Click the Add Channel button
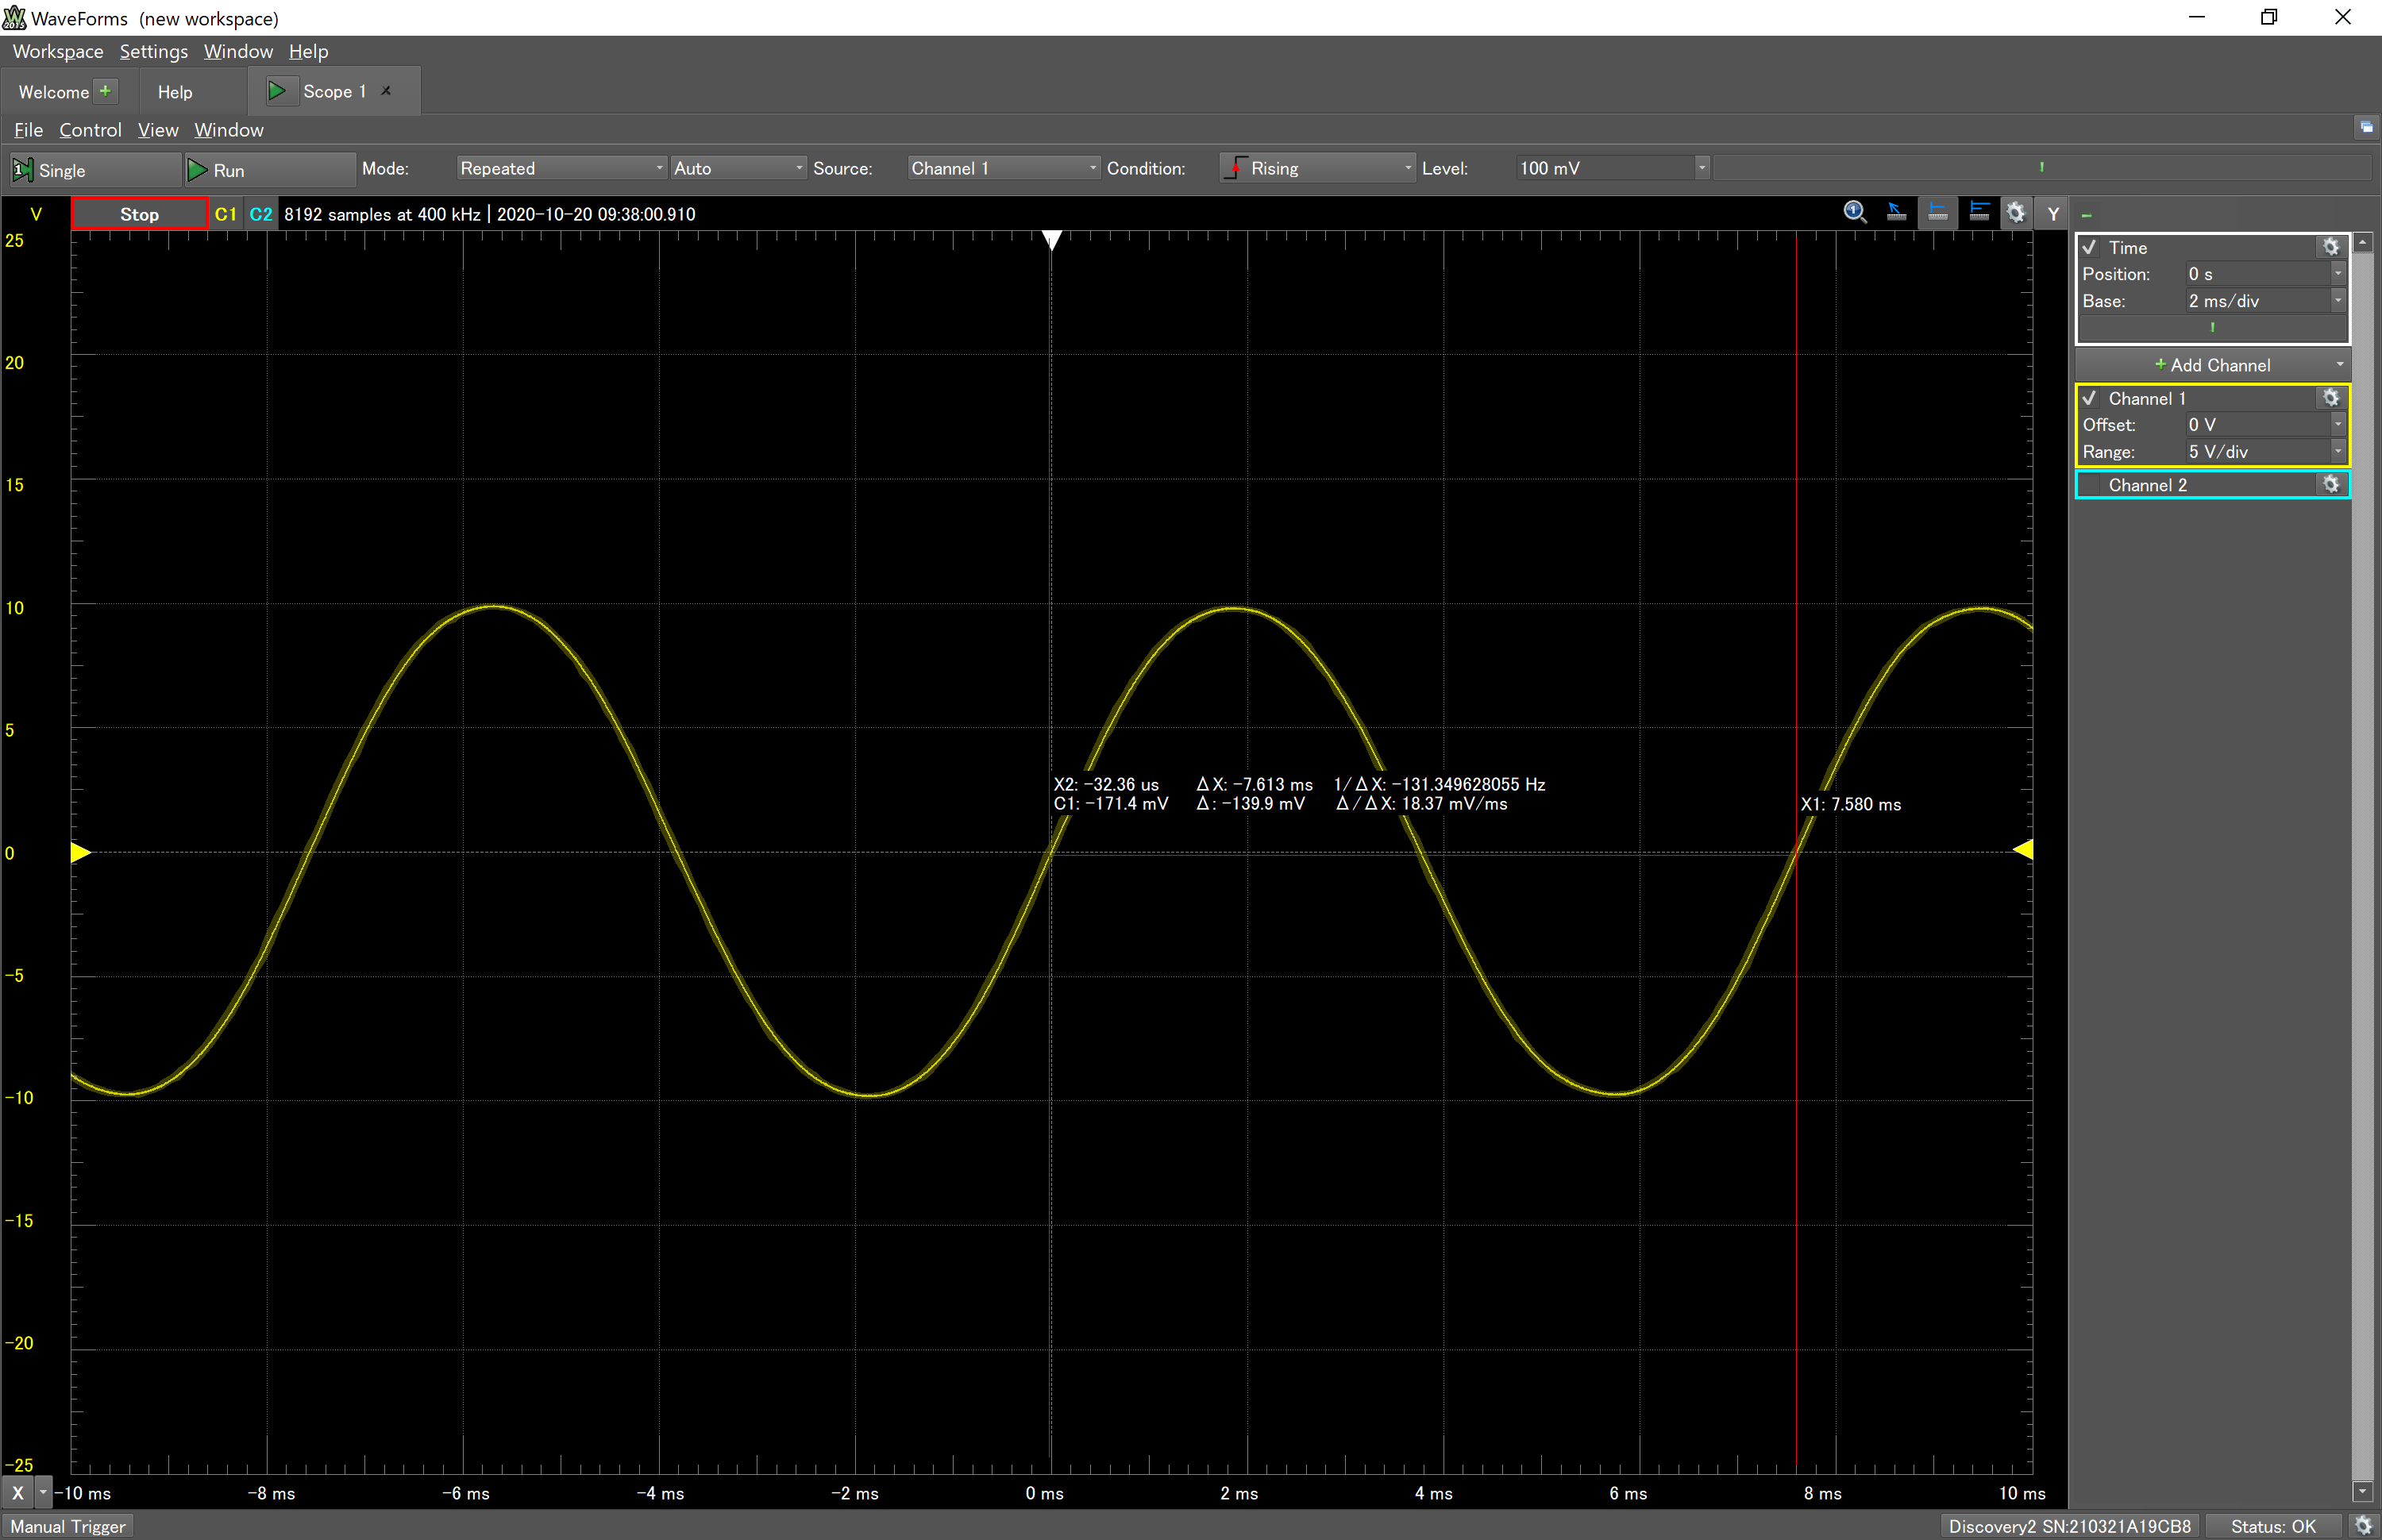This screenshot has width=2382, height=1540. coord(2212,365)
